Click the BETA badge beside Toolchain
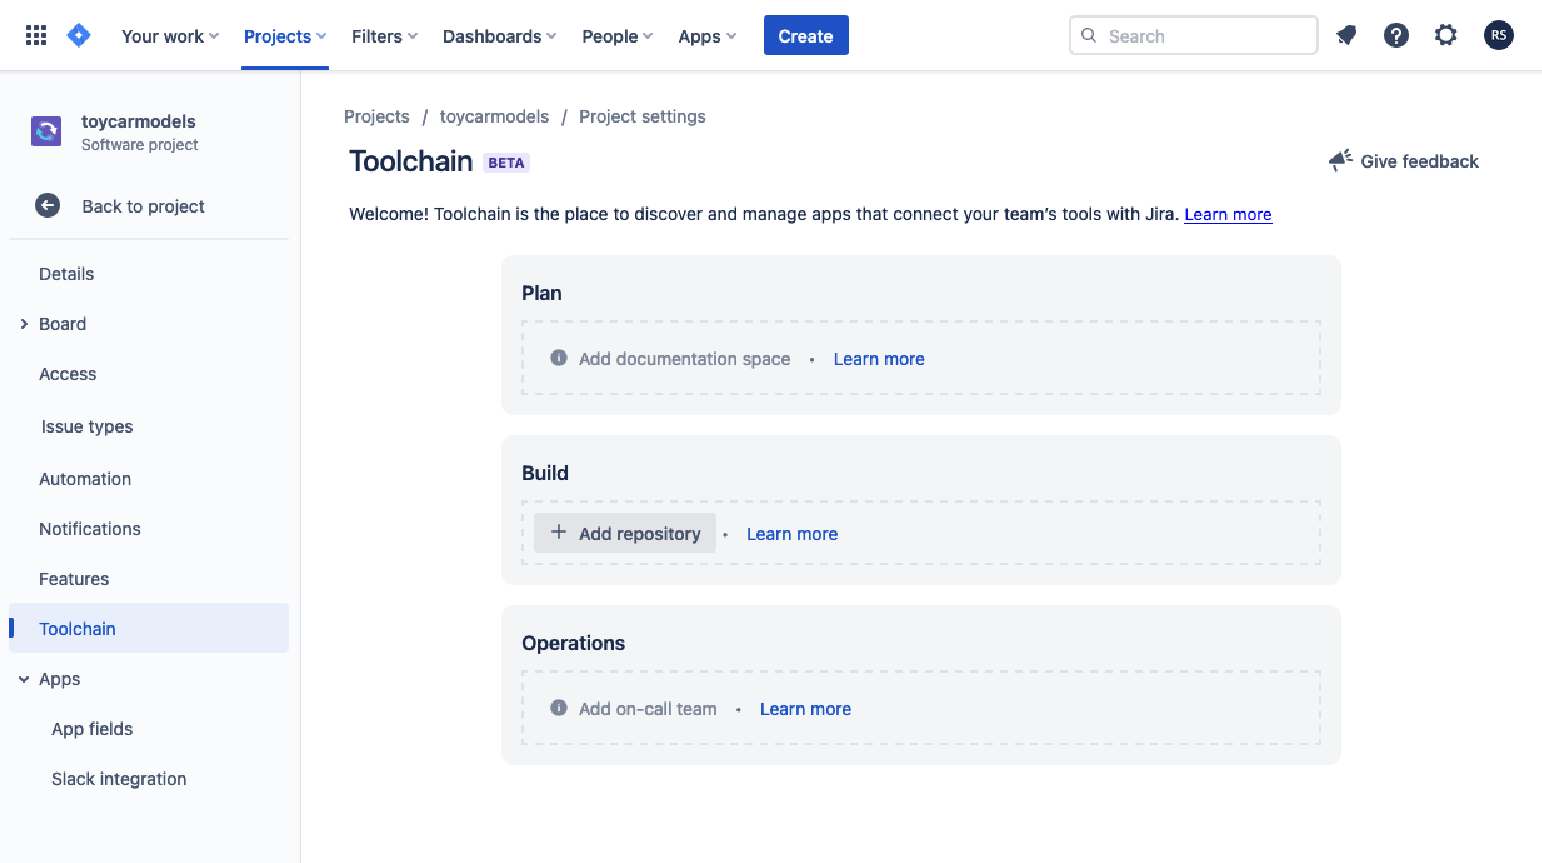 506,163
